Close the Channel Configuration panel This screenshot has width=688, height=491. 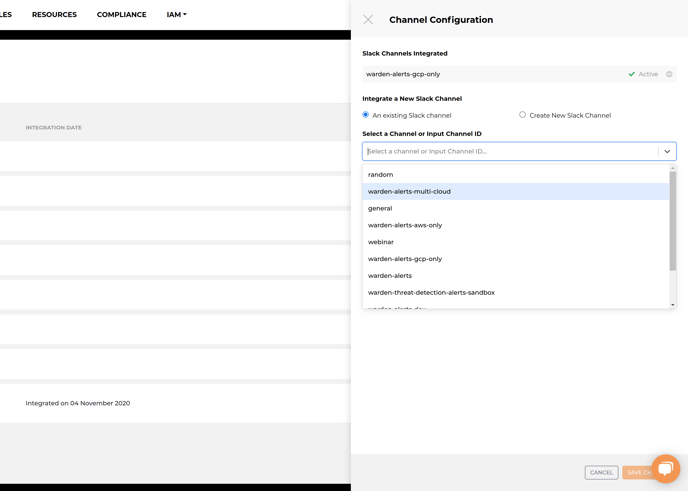[368, 20]
